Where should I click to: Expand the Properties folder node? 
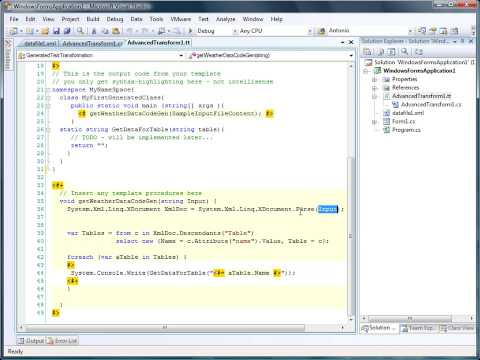(374, 79)
